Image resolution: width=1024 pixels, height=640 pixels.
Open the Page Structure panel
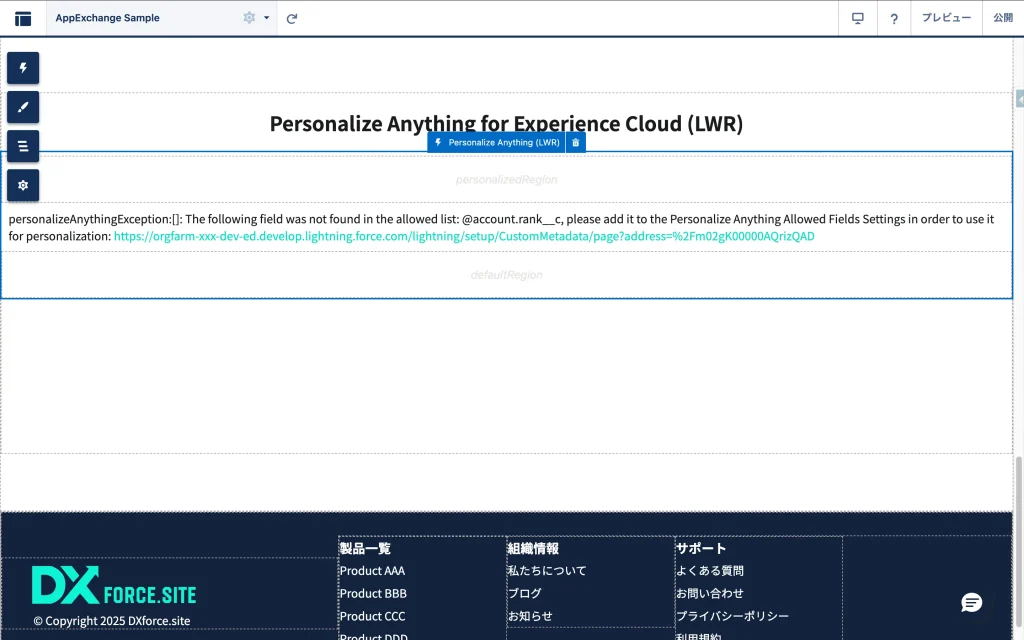[23, 146]
